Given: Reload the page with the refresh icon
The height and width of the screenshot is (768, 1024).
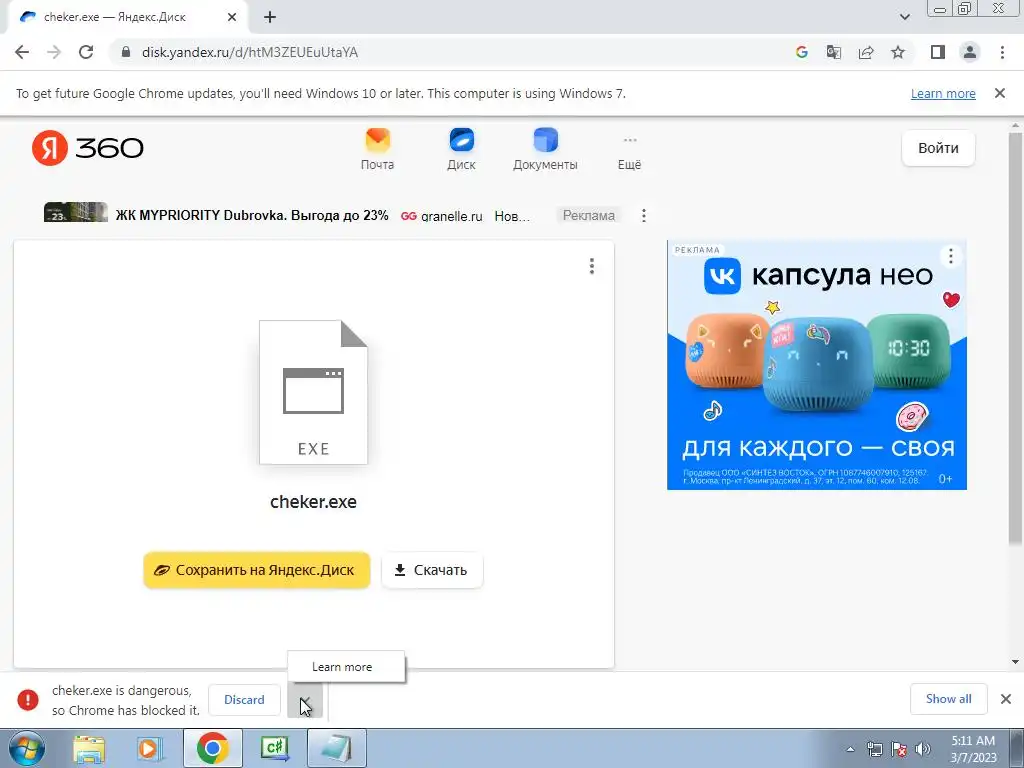Looking at the screenshot, I should pos(86,52).
